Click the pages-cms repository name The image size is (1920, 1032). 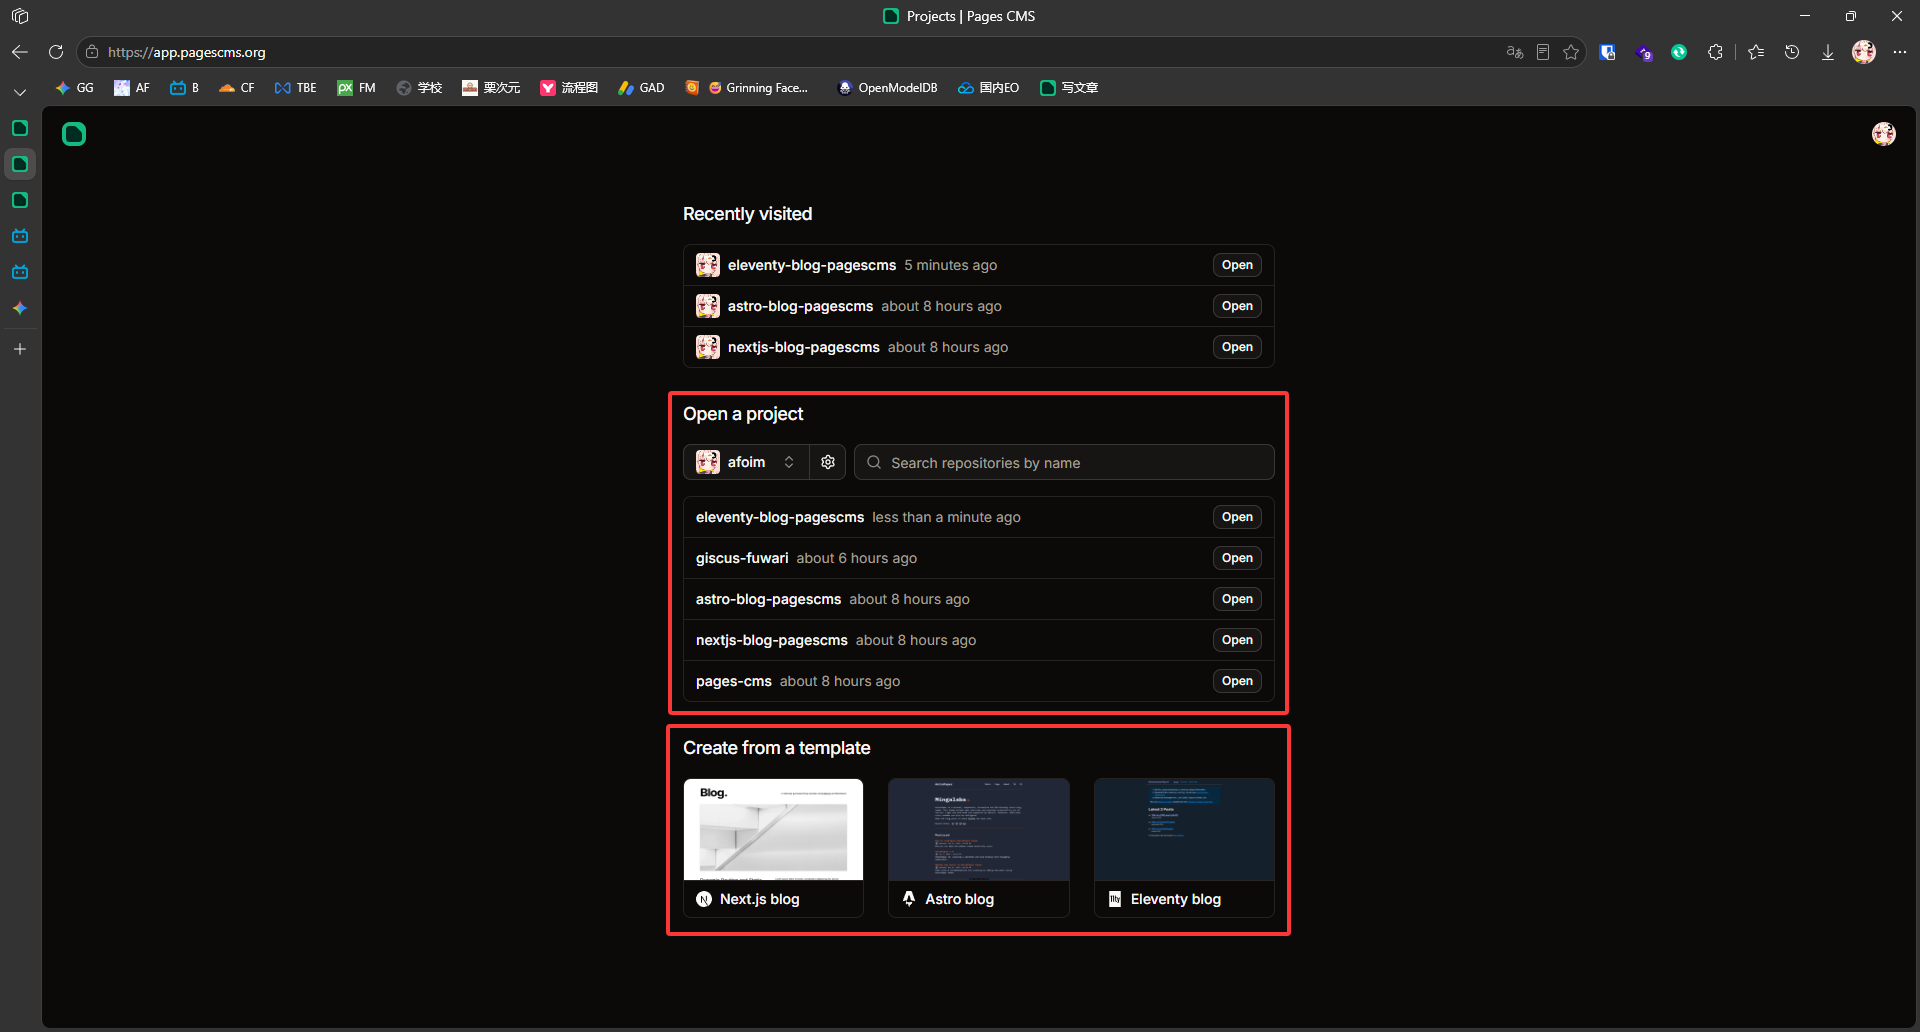pyautogui.click(x=734, y=681)
